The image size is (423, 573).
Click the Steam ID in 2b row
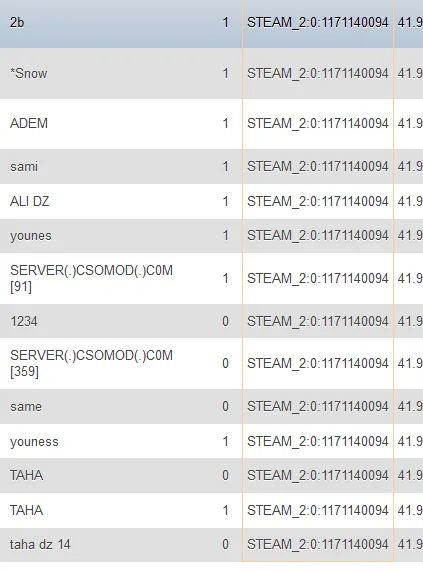pyautogui.click(x=318, y=23)
